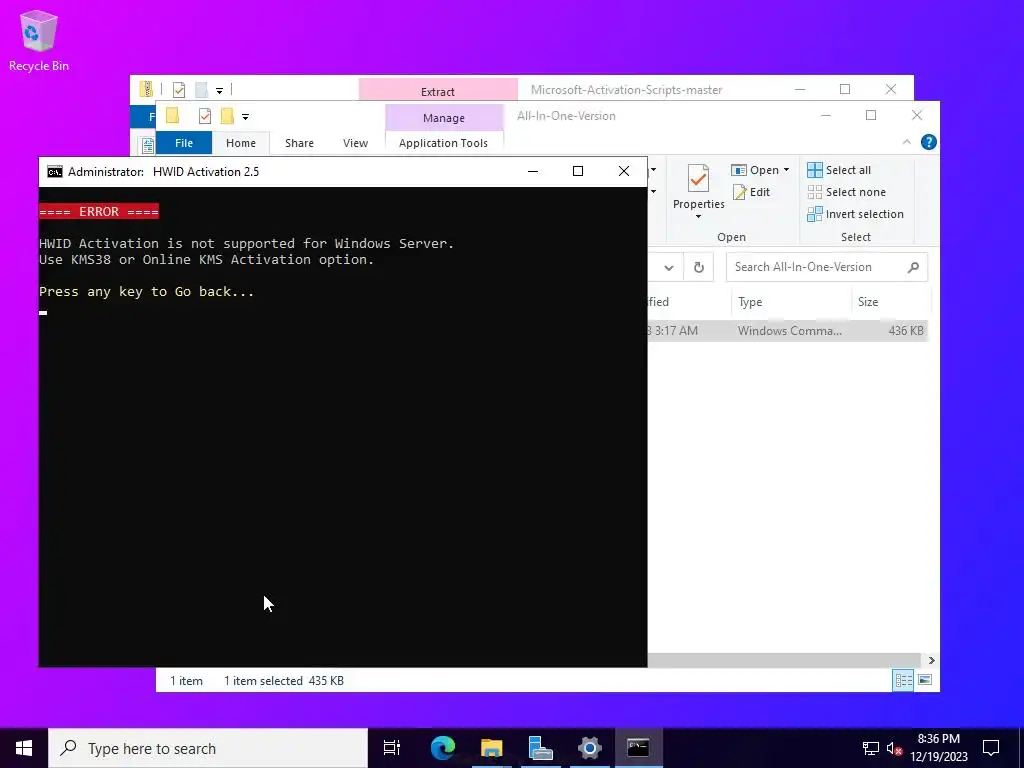Click Select all in the ribbon
The width and height of the screenshot is (1024, 768).
839,170
